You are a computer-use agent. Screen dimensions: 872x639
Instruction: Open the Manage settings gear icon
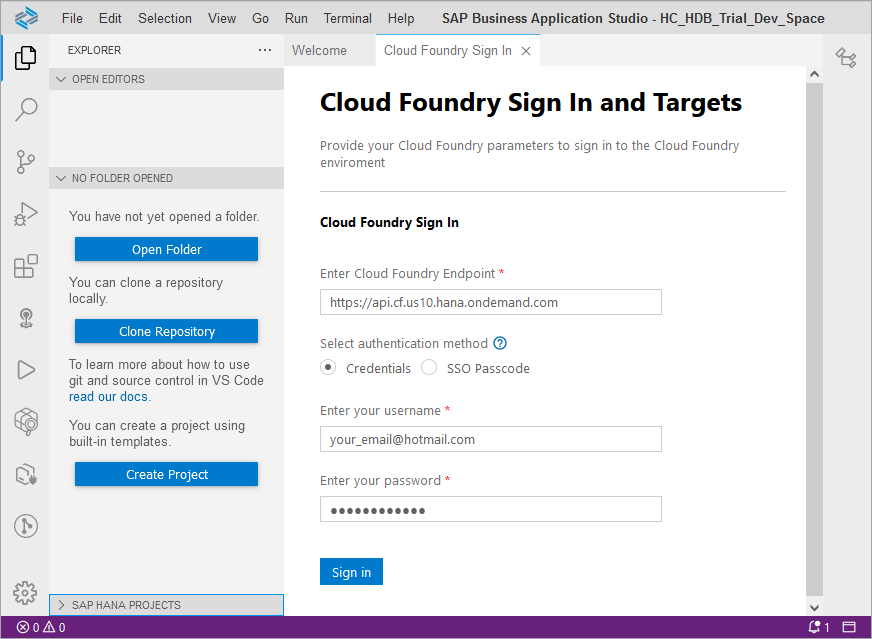click(25, 593)
